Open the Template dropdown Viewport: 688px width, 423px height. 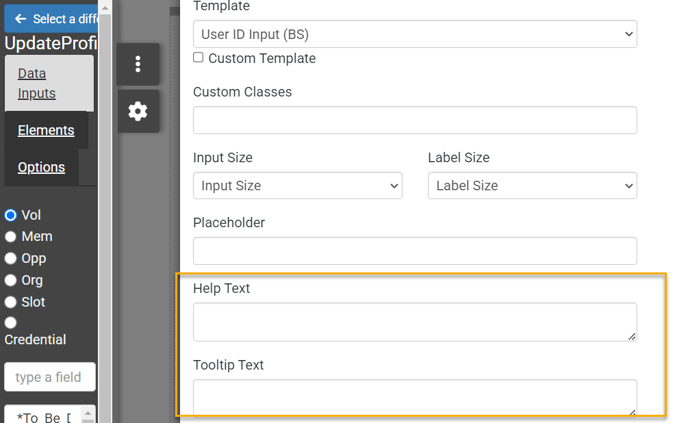pyautogui.click(x=414, y=34)
